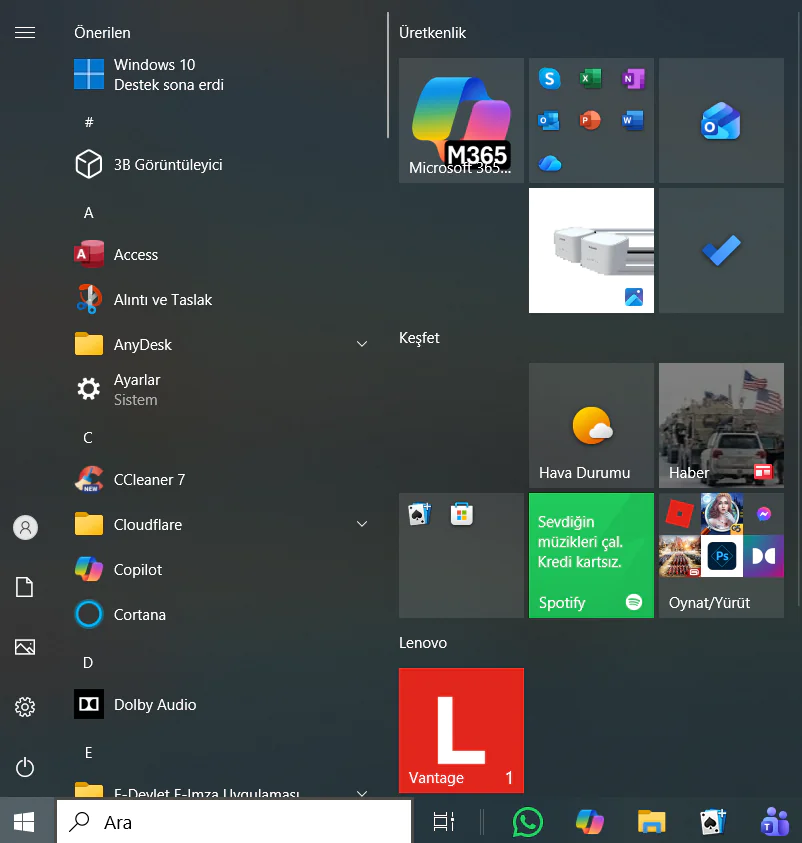The height and width of the screenshot is (843, 802).
Task: Expand the AnyDesk folder chevron
Action: [x=361, y=343]
